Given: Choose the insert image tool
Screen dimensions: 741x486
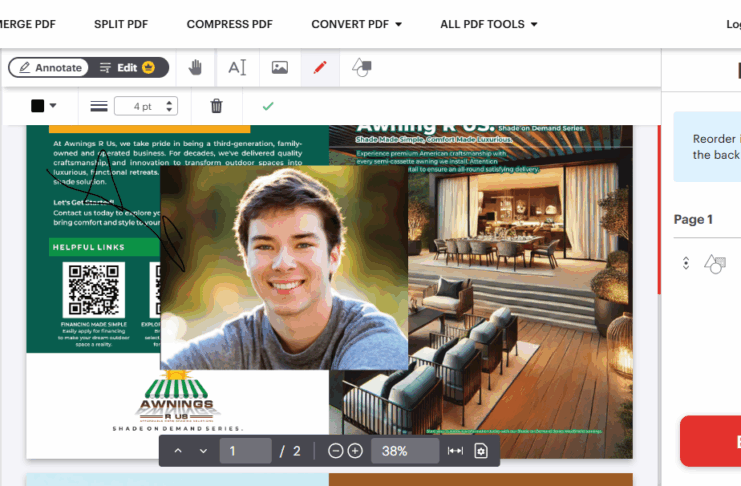Looking at the screenshot, I should pos(280,68).
